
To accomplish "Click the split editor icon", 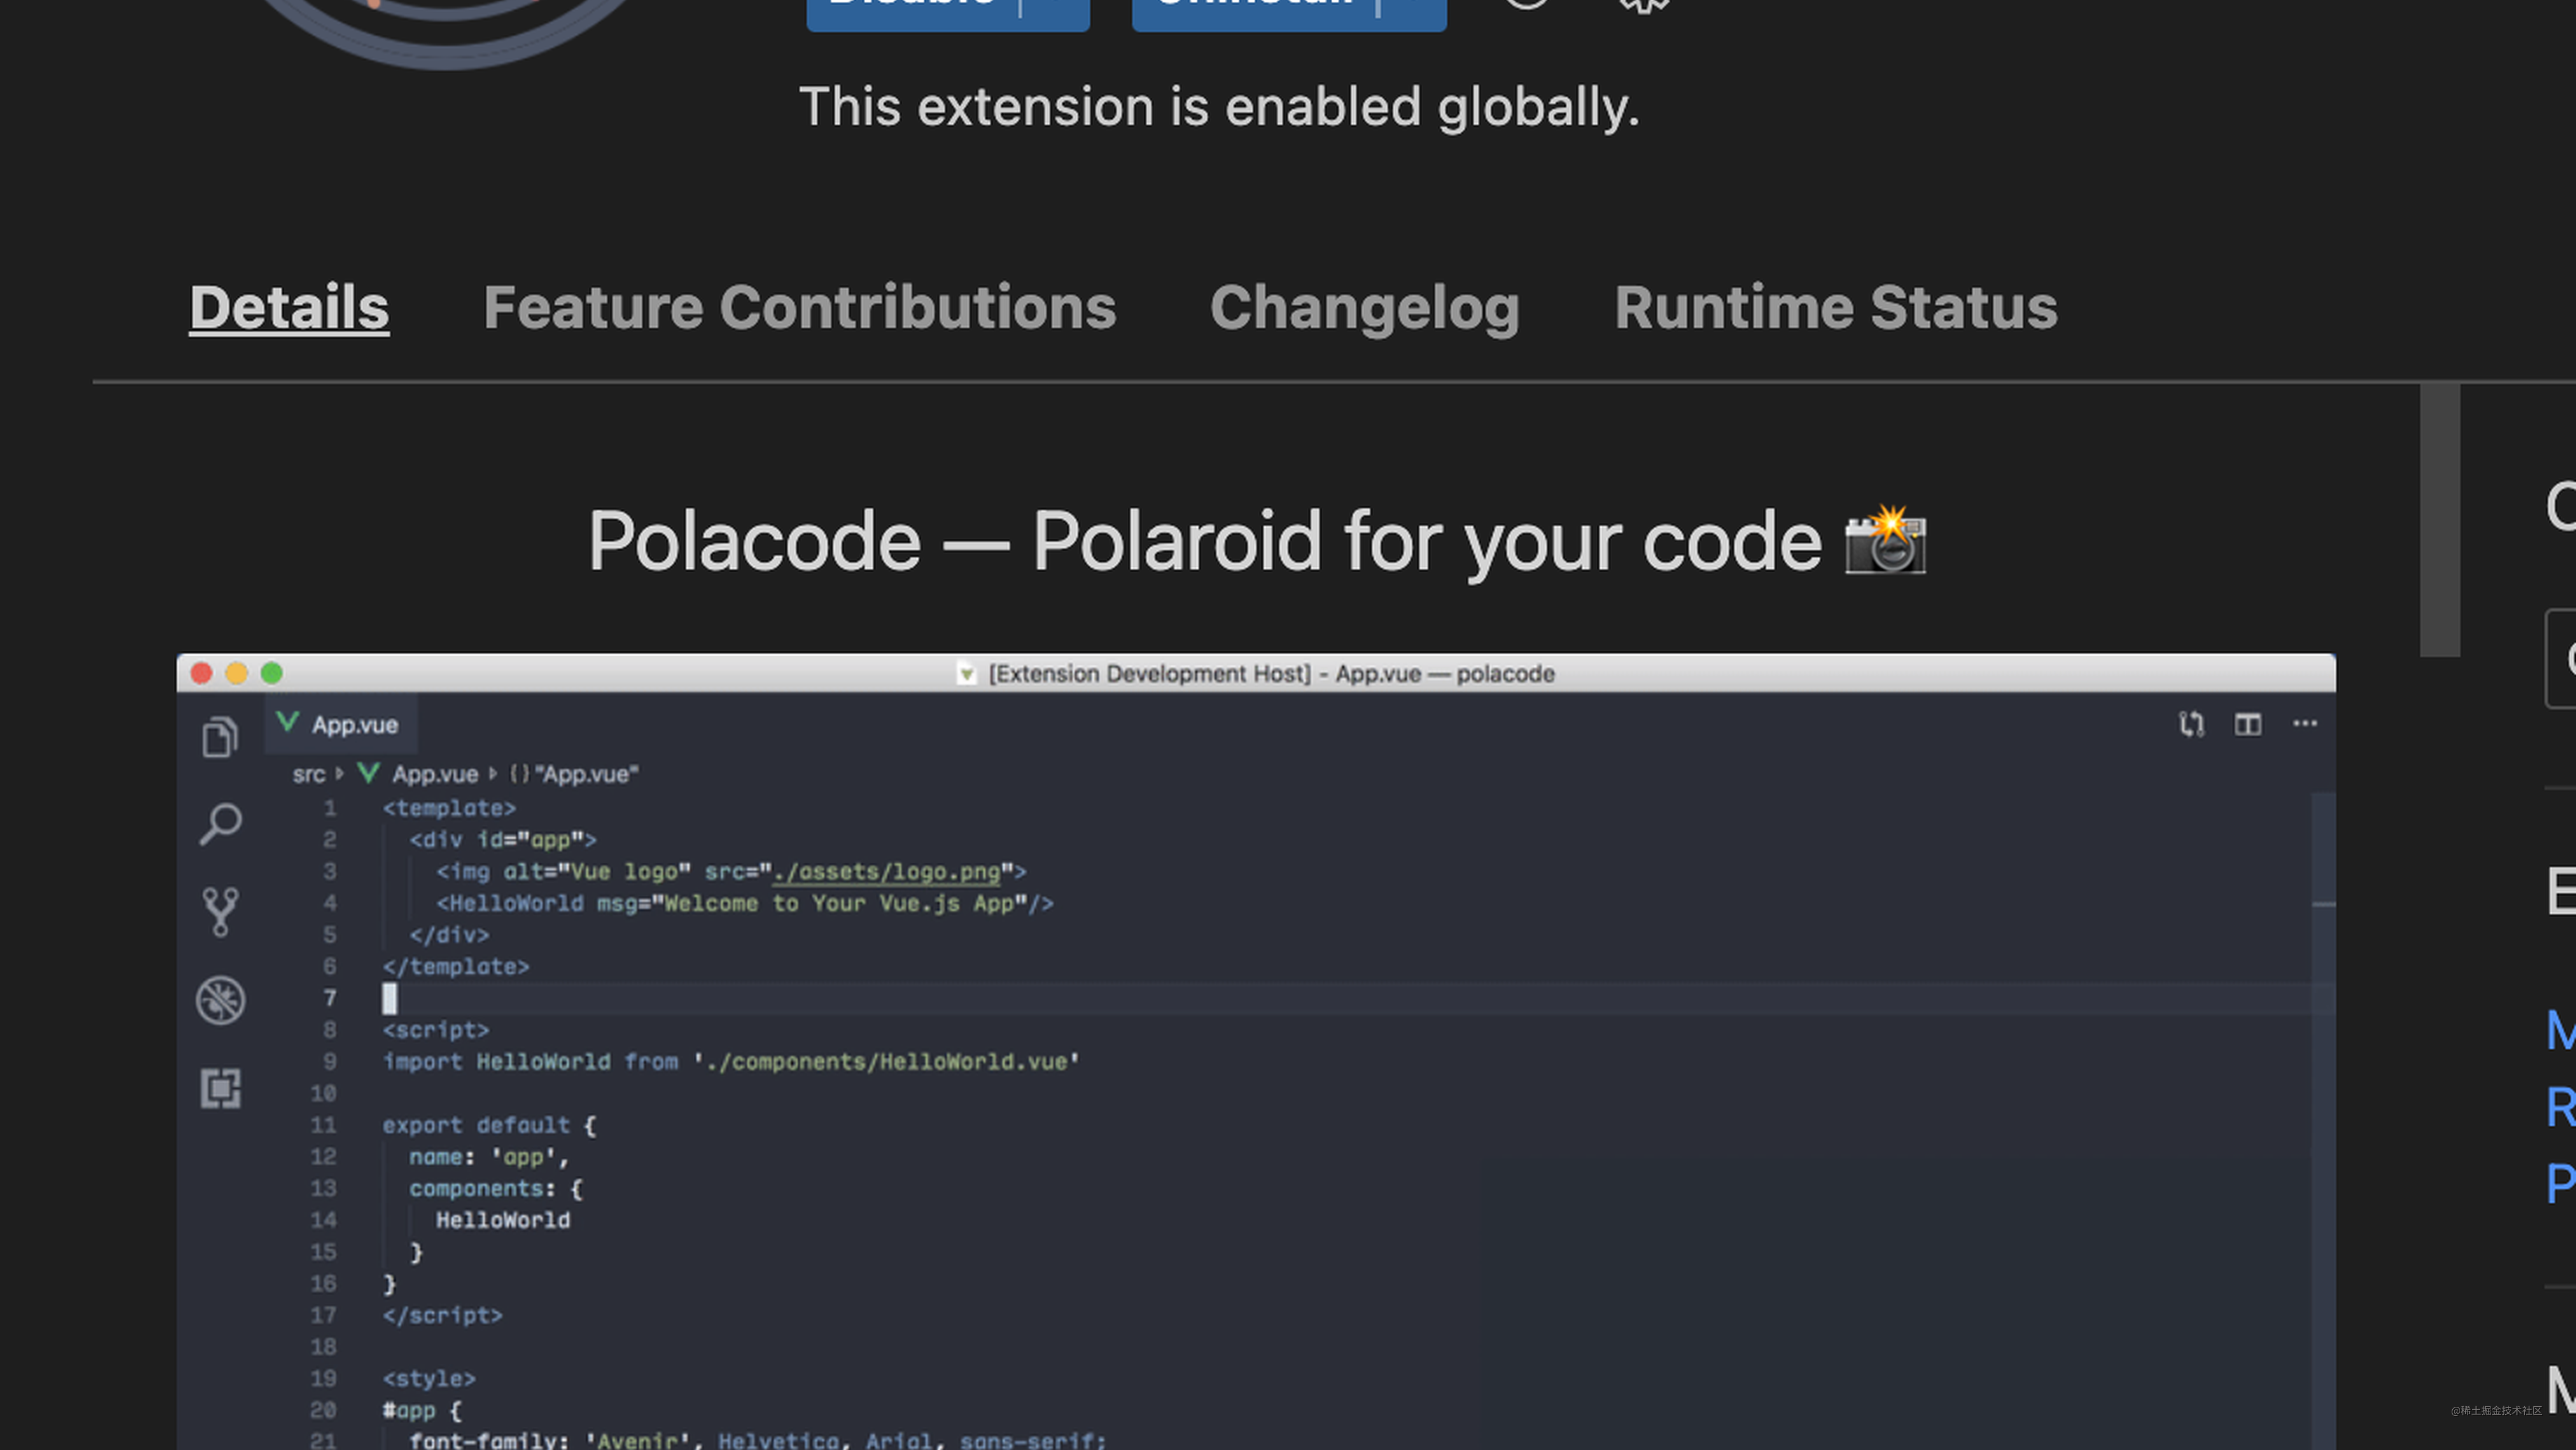I will pos(2247,724).
